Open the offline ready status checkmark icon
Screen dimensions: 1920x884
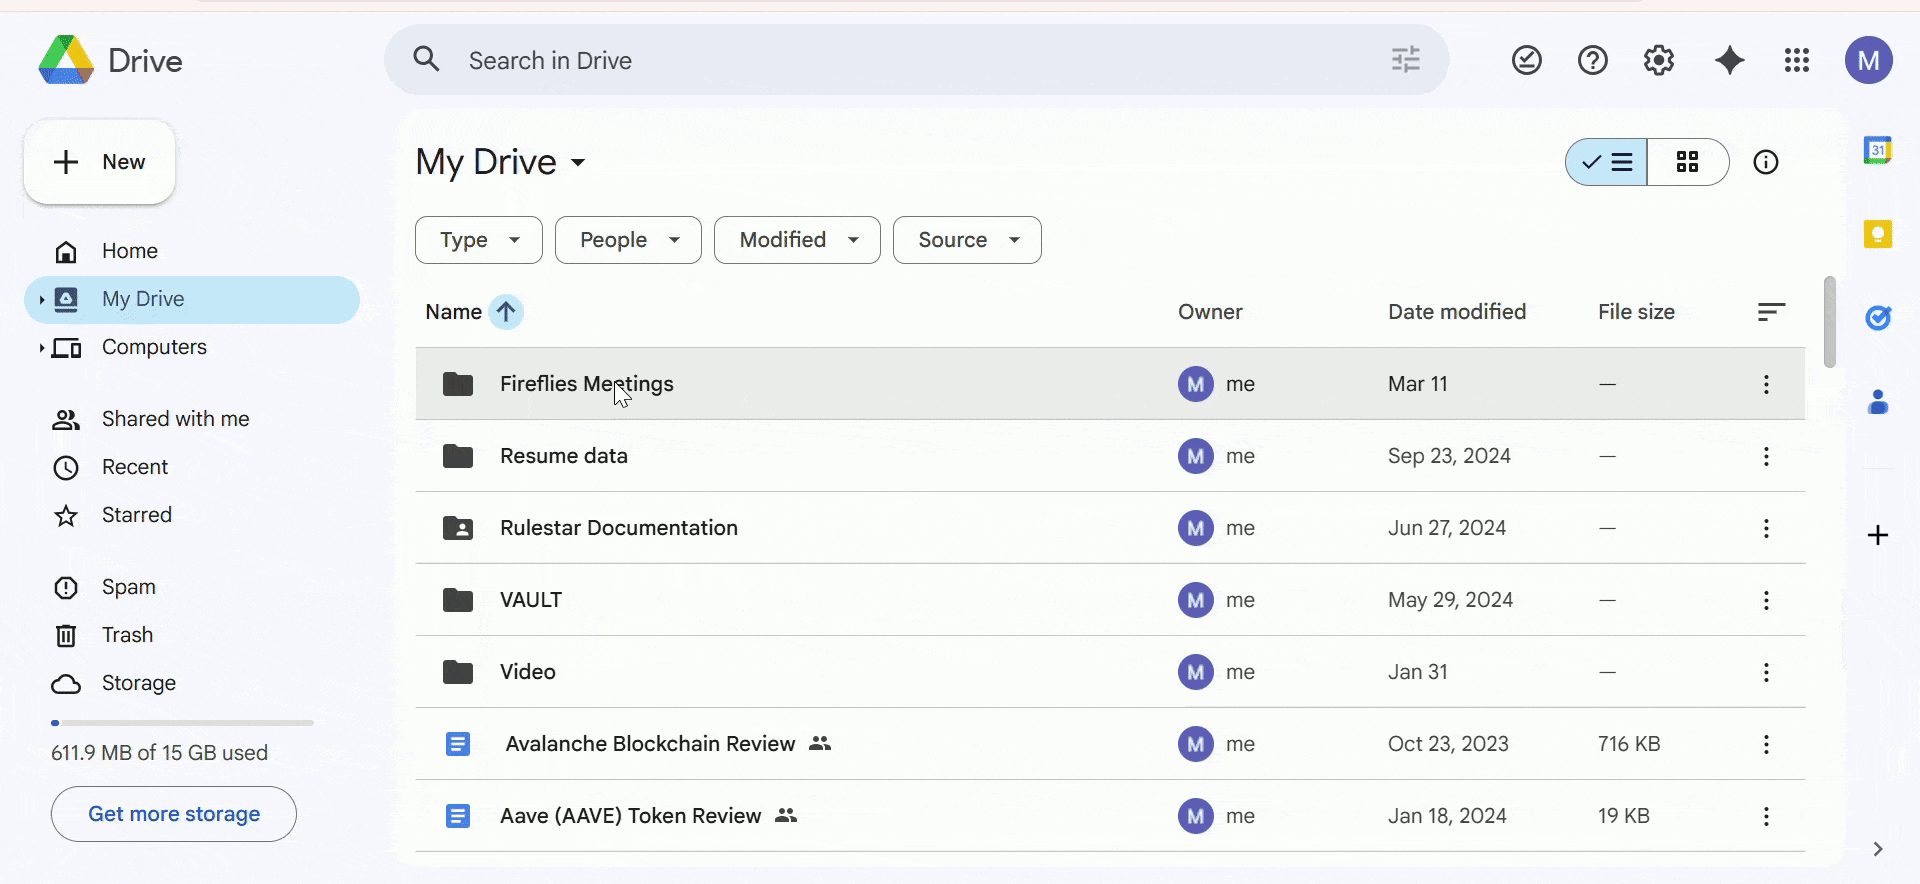[x=1526, y=61]
